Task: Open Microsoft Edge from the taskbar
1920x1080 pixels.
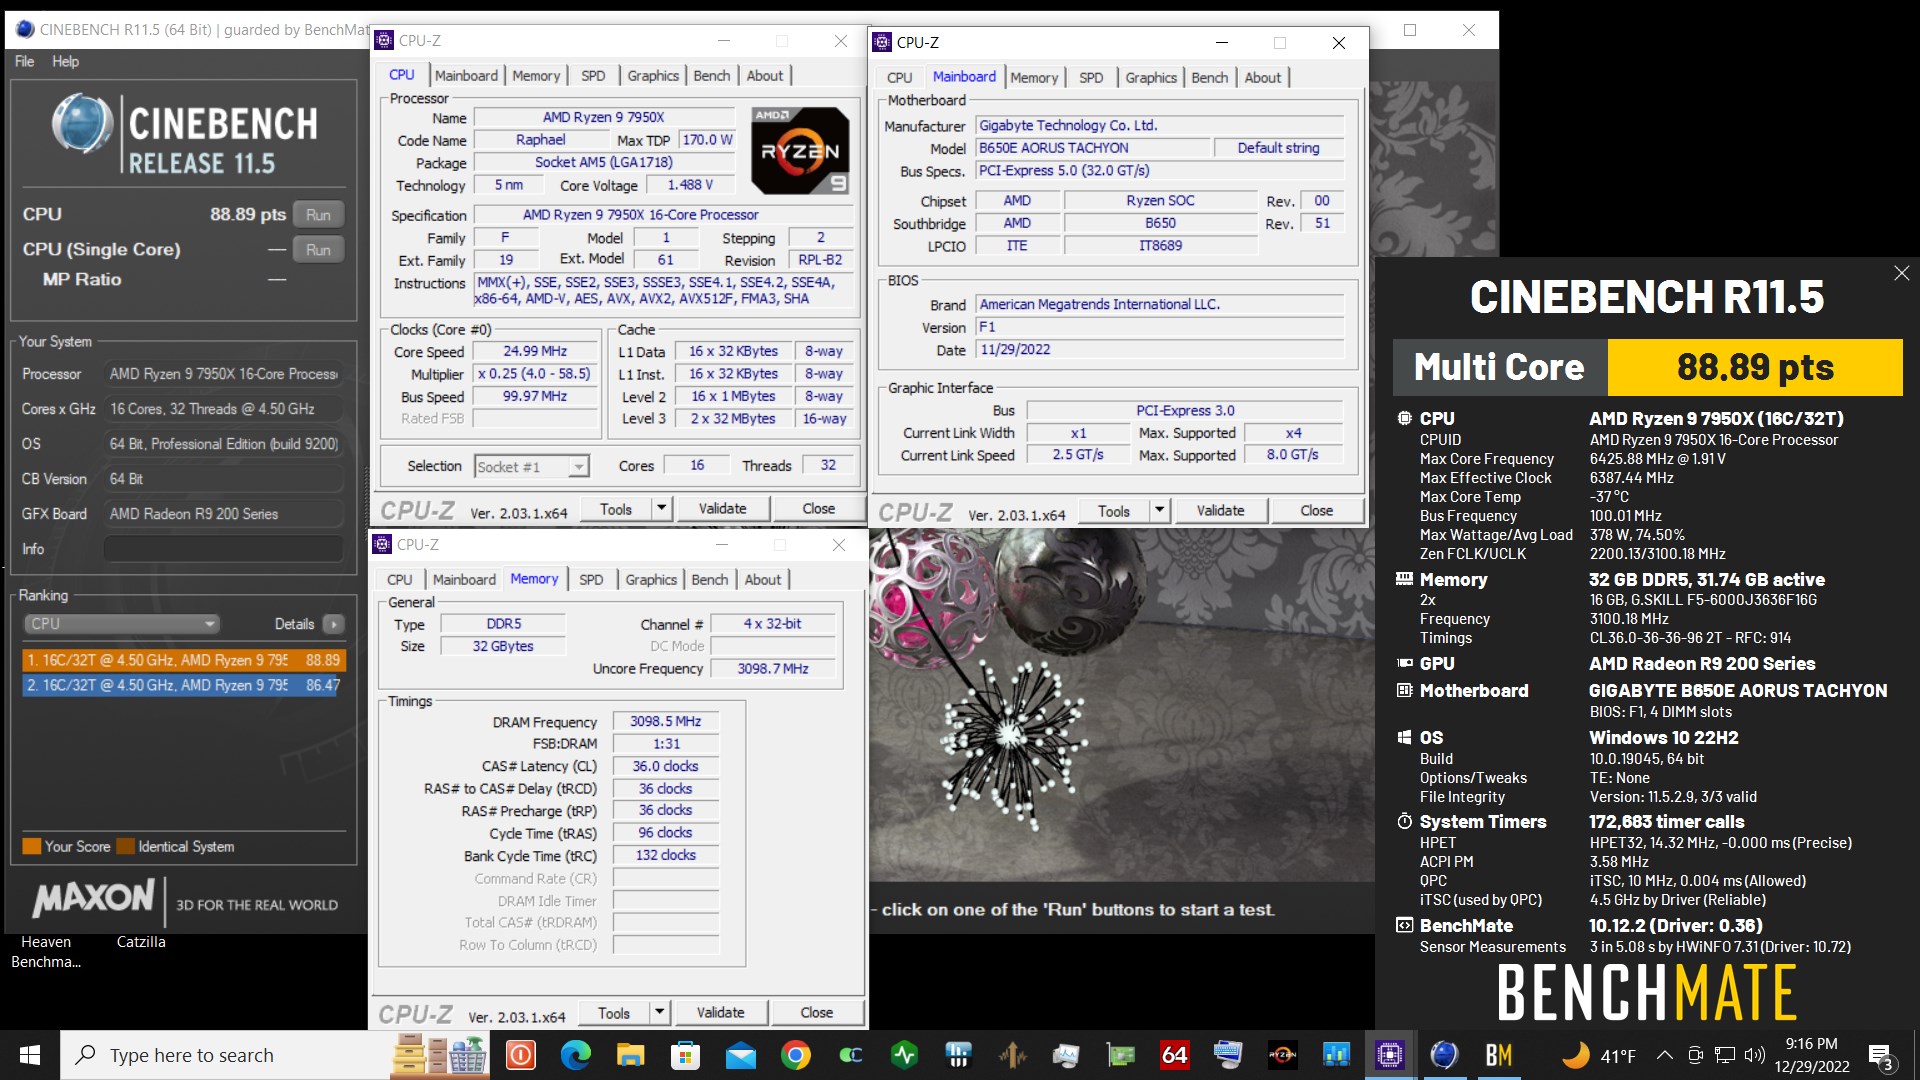Action: click(x=575, y=1055)
